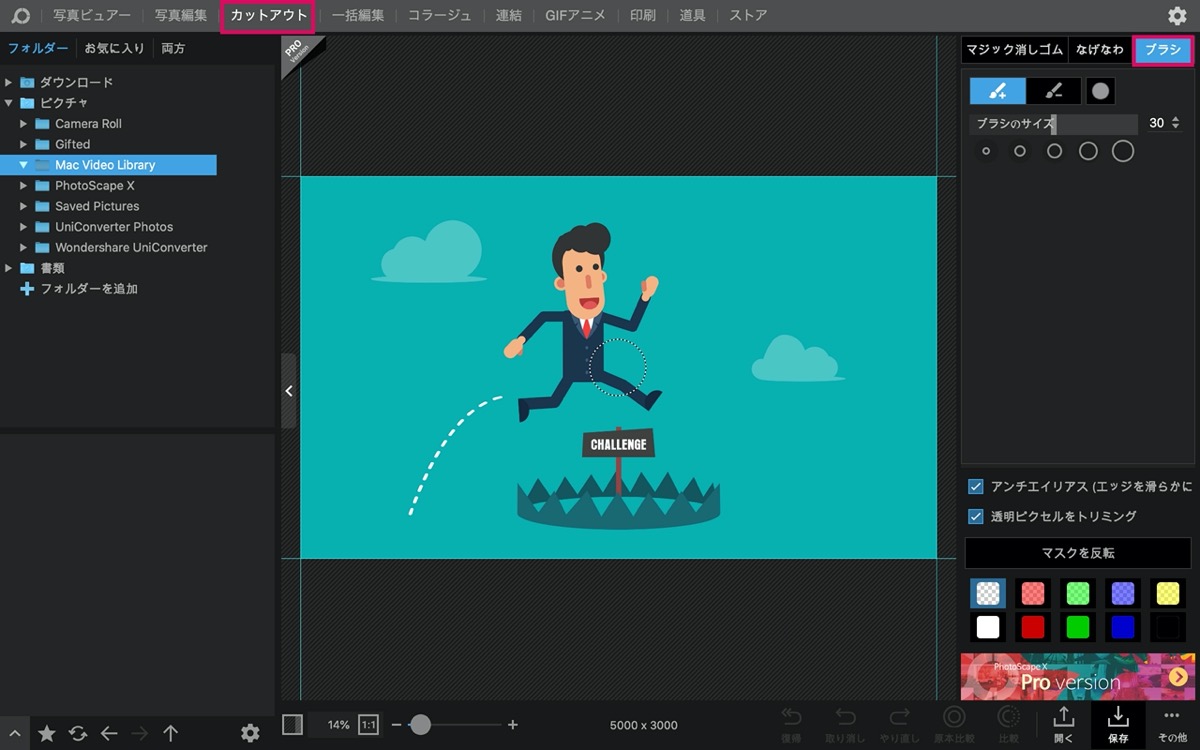1200x750 pixels.
Task: Select the subtract brush (brush minus) tool
Action: pos(1053,91)
